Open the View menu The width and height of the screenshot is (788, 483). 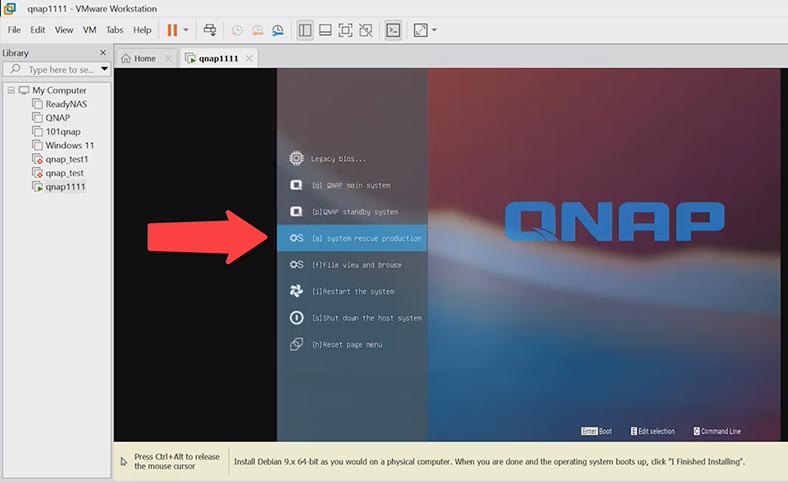click(x=64, y=30)
